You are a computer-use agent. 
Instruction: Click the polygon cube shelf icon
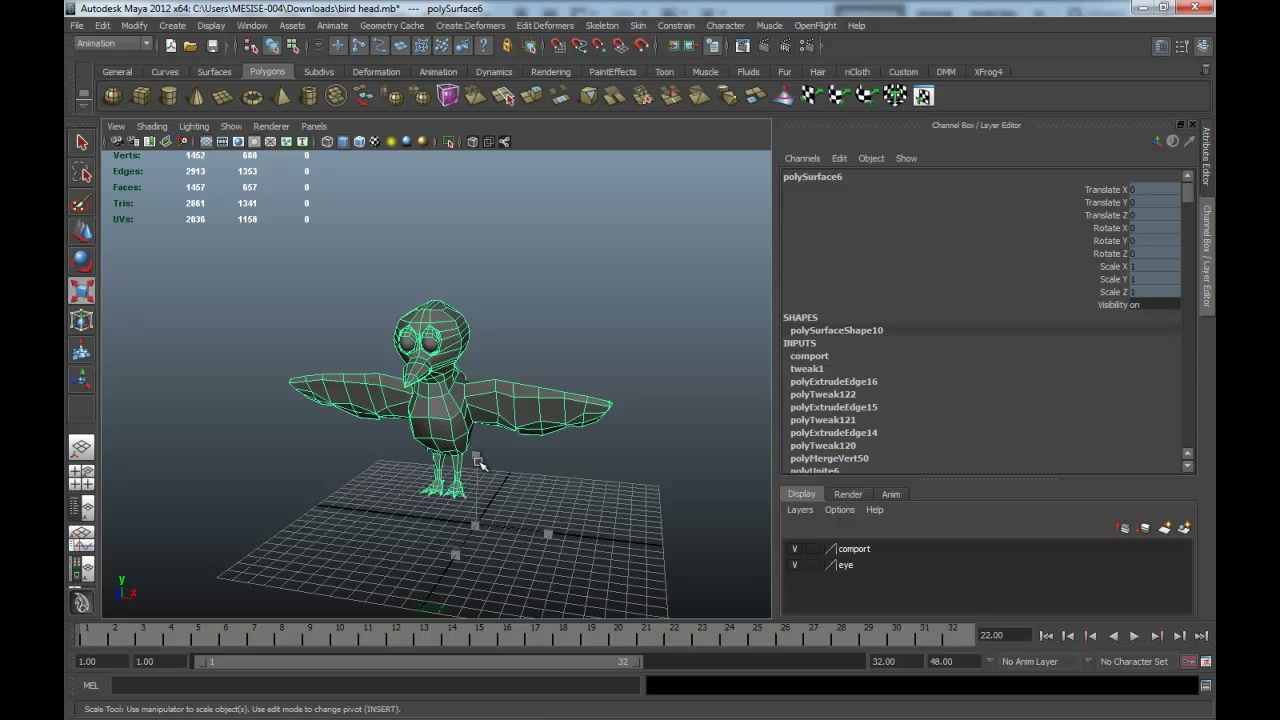click(x=141, y=96)
